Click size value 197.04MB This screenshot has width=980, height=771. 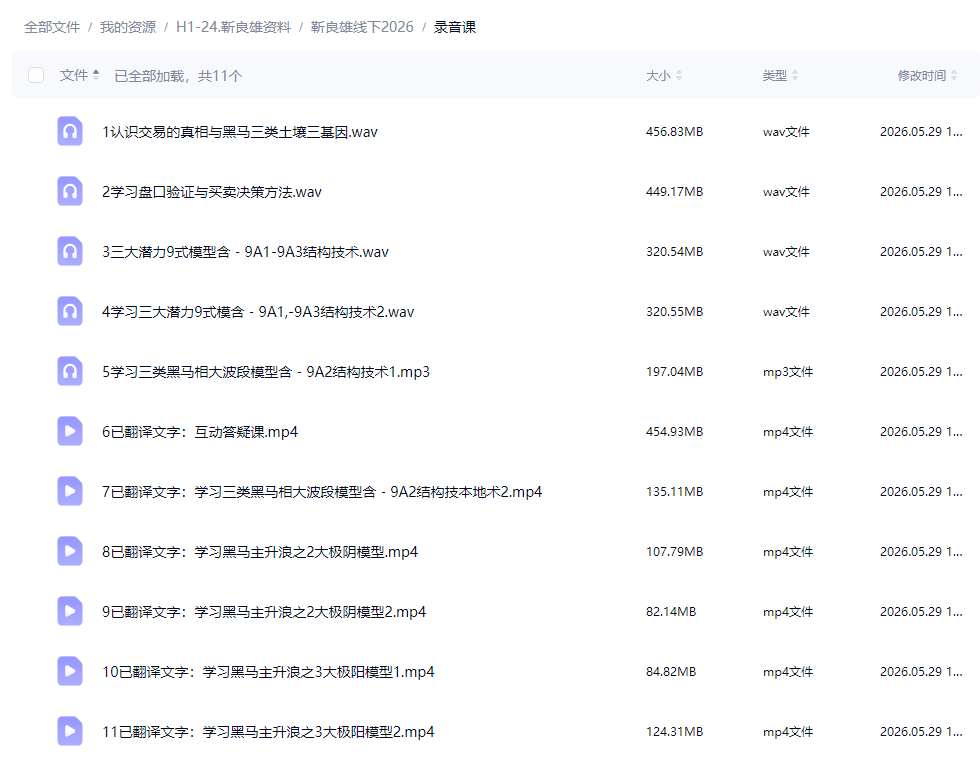pyautogui.click(x=674, y=372)
